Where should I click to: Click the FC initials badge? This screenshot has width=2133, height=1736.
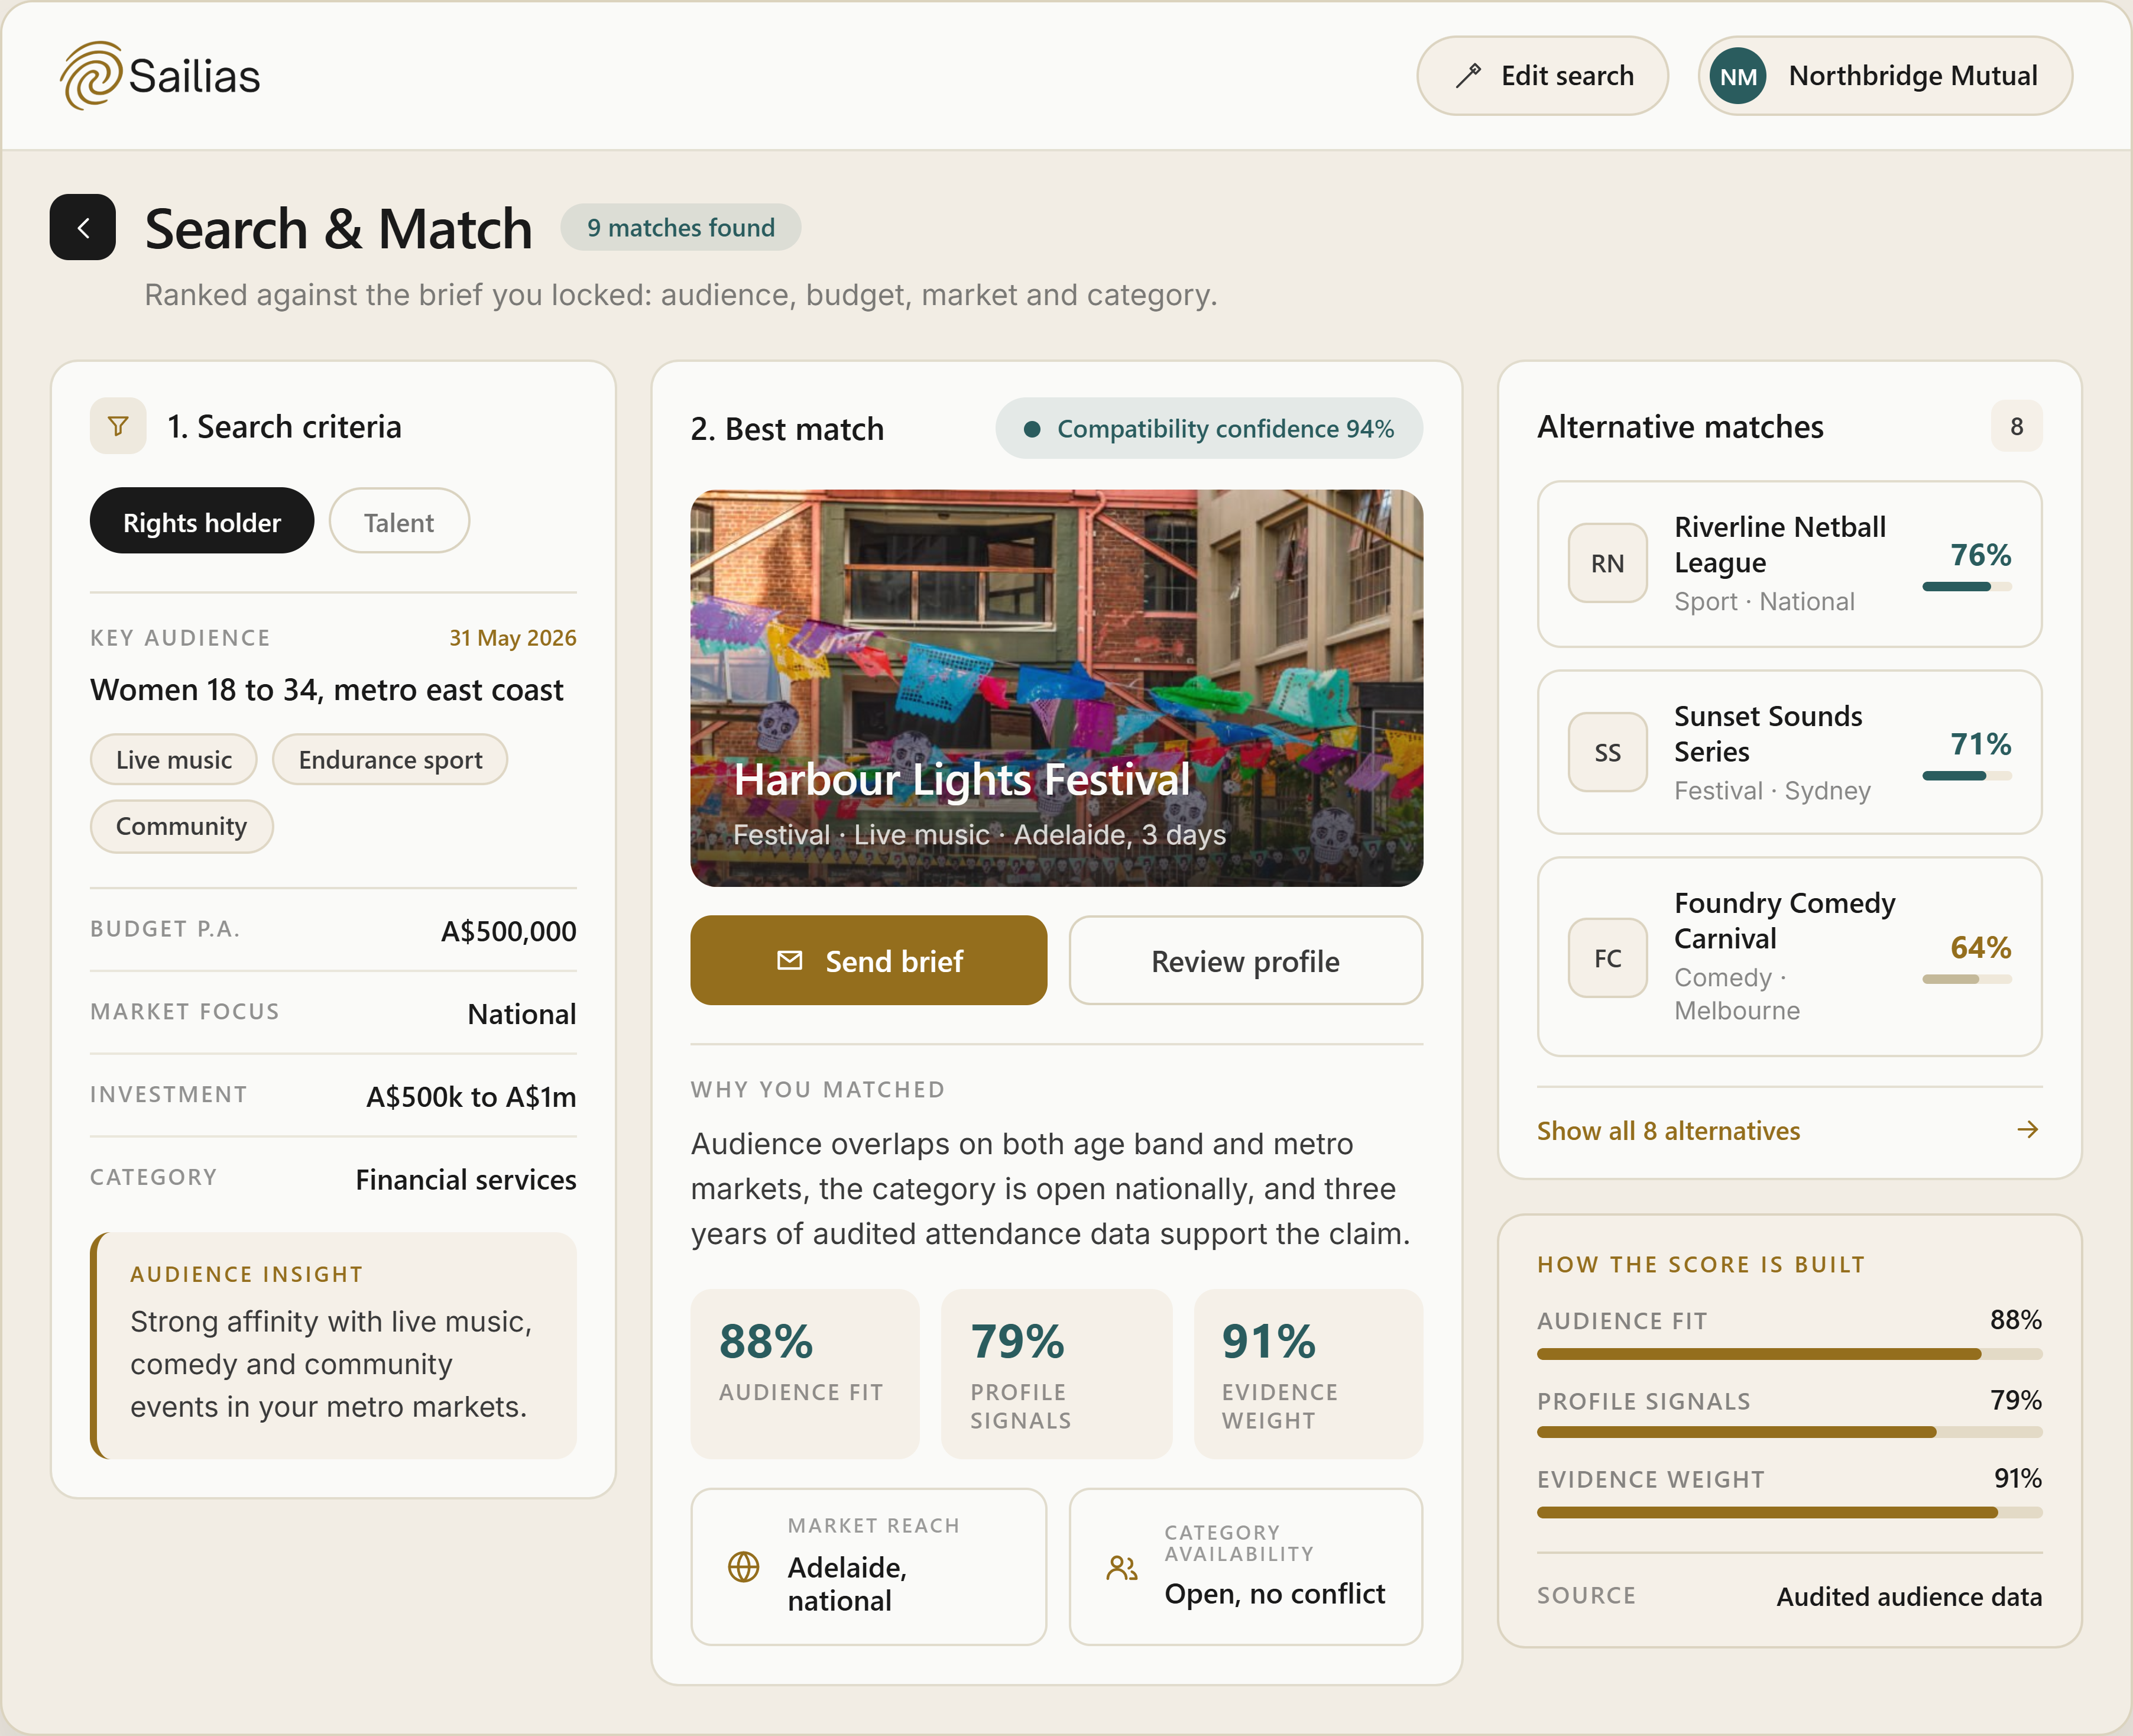1607,958
